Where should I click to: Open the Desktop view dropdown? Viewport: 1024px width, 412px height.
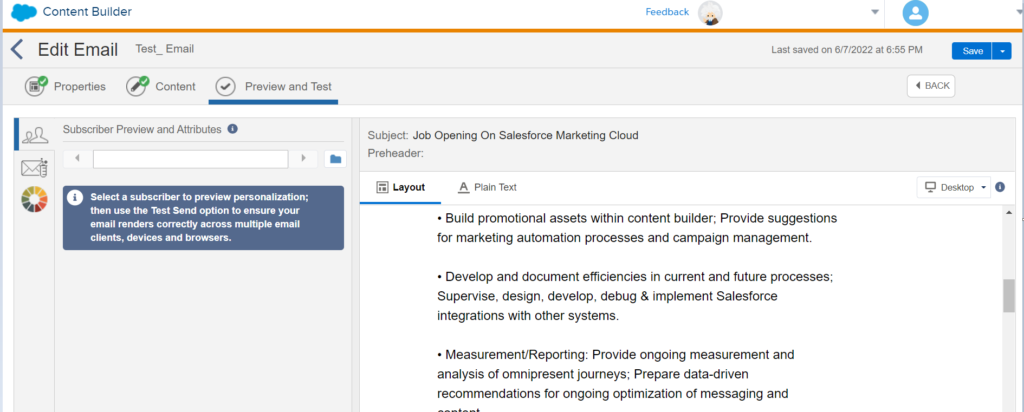pos(954,187)
